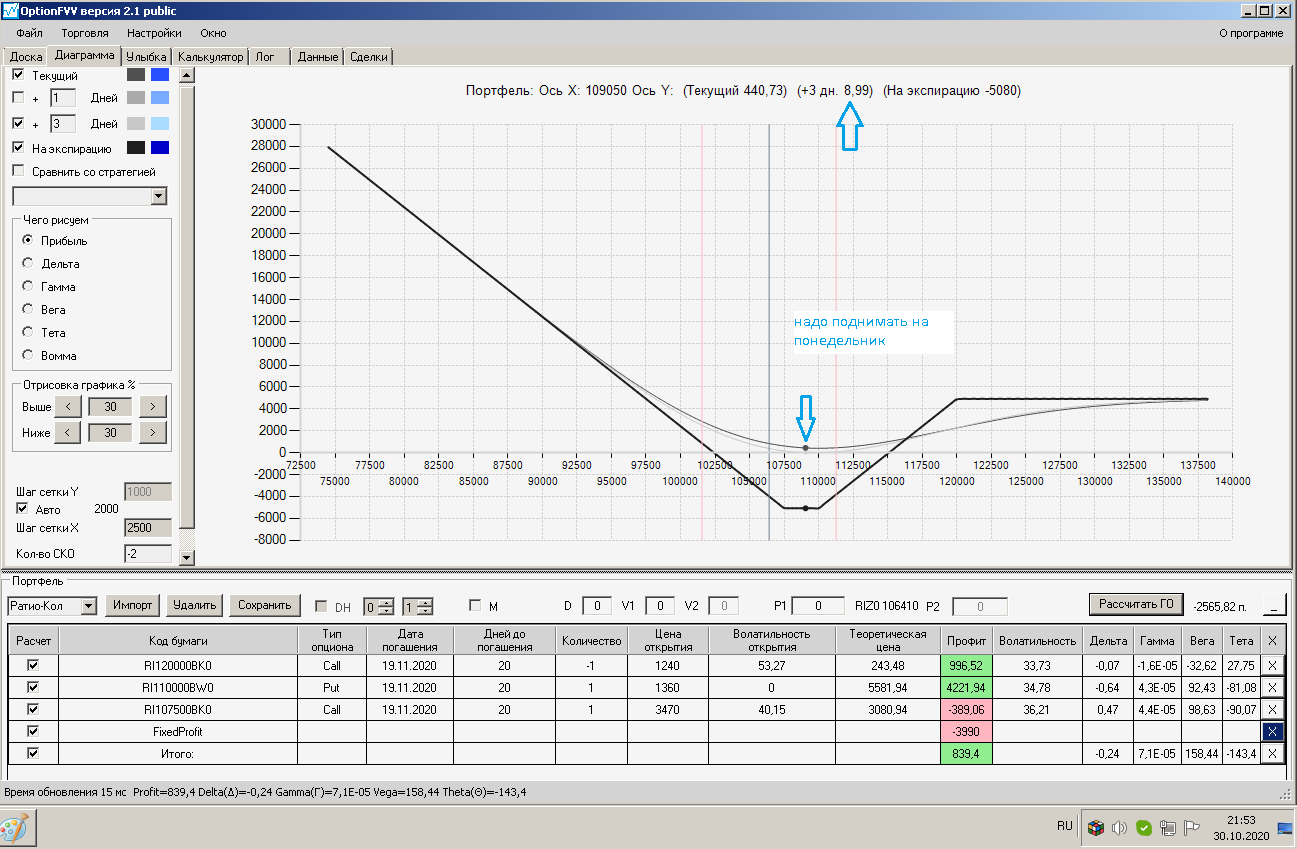
Task: Click the Шаг сетки X input field
Action: [x=148, y=527]
